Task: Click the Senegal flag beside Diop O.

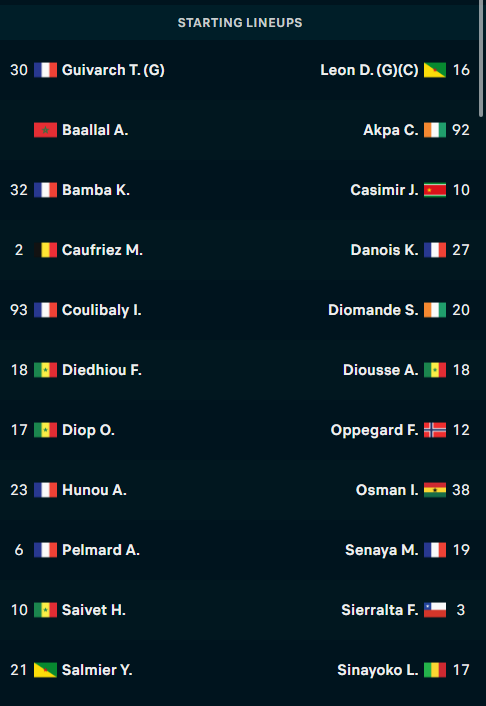Action: tap(45, 430)
